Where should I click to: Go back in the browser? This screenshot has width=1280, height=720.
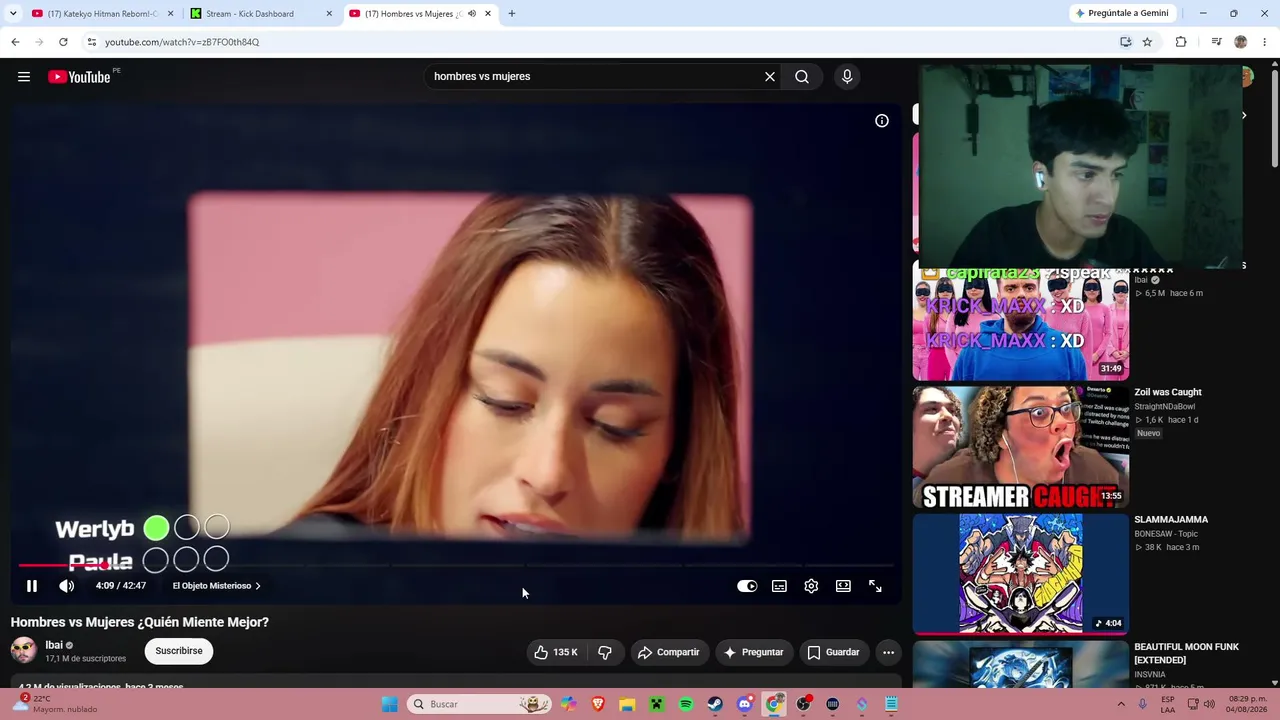15,42
